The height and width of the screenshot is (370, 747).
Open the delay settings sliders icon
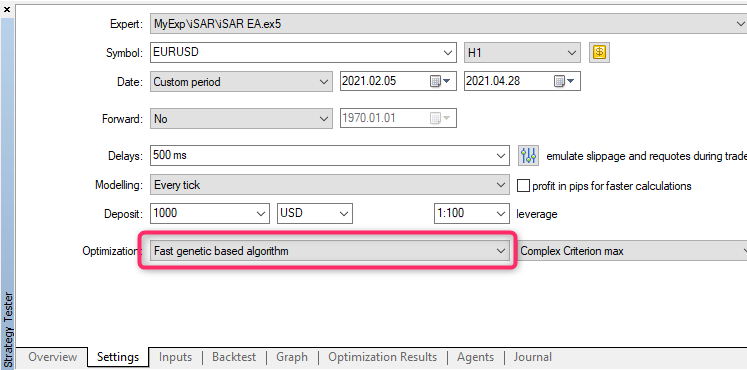tap(528, 155)
